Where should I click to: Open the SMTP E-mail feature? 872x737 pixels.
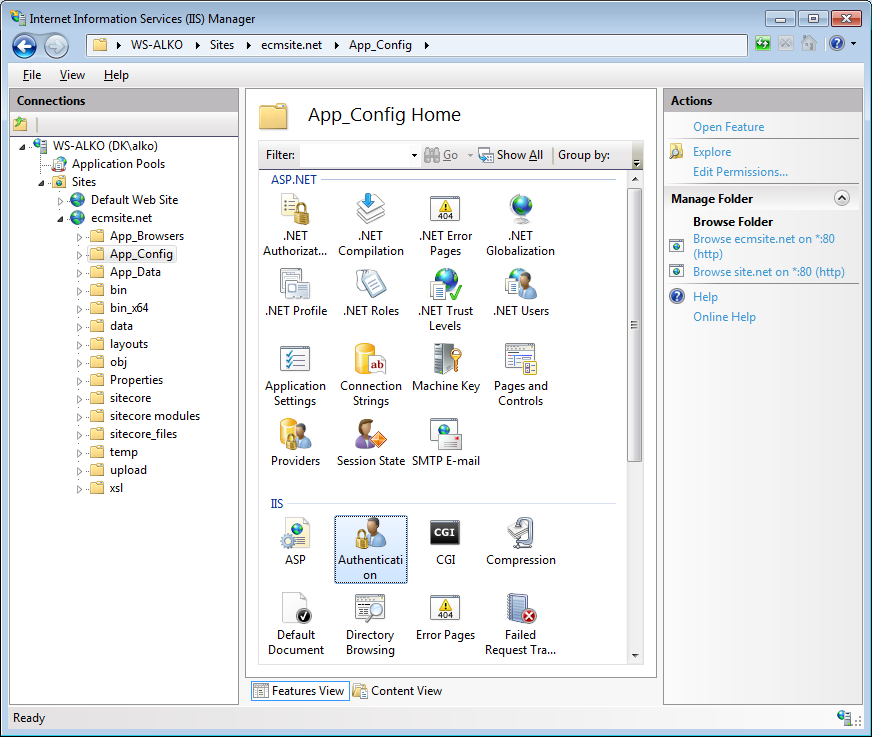(445, 443)
